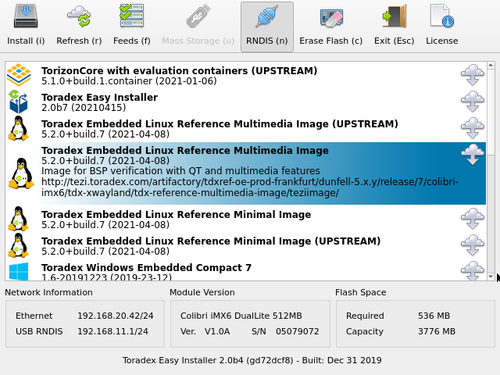The image size is (500, 375).
Task: Click the Flash Space heading
Action: 361,292
